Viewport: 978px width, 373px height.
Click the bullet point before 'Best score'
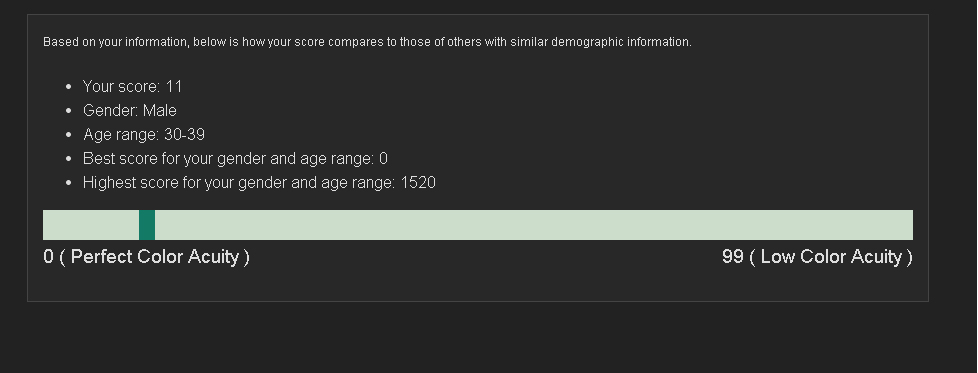click(69, 159)
